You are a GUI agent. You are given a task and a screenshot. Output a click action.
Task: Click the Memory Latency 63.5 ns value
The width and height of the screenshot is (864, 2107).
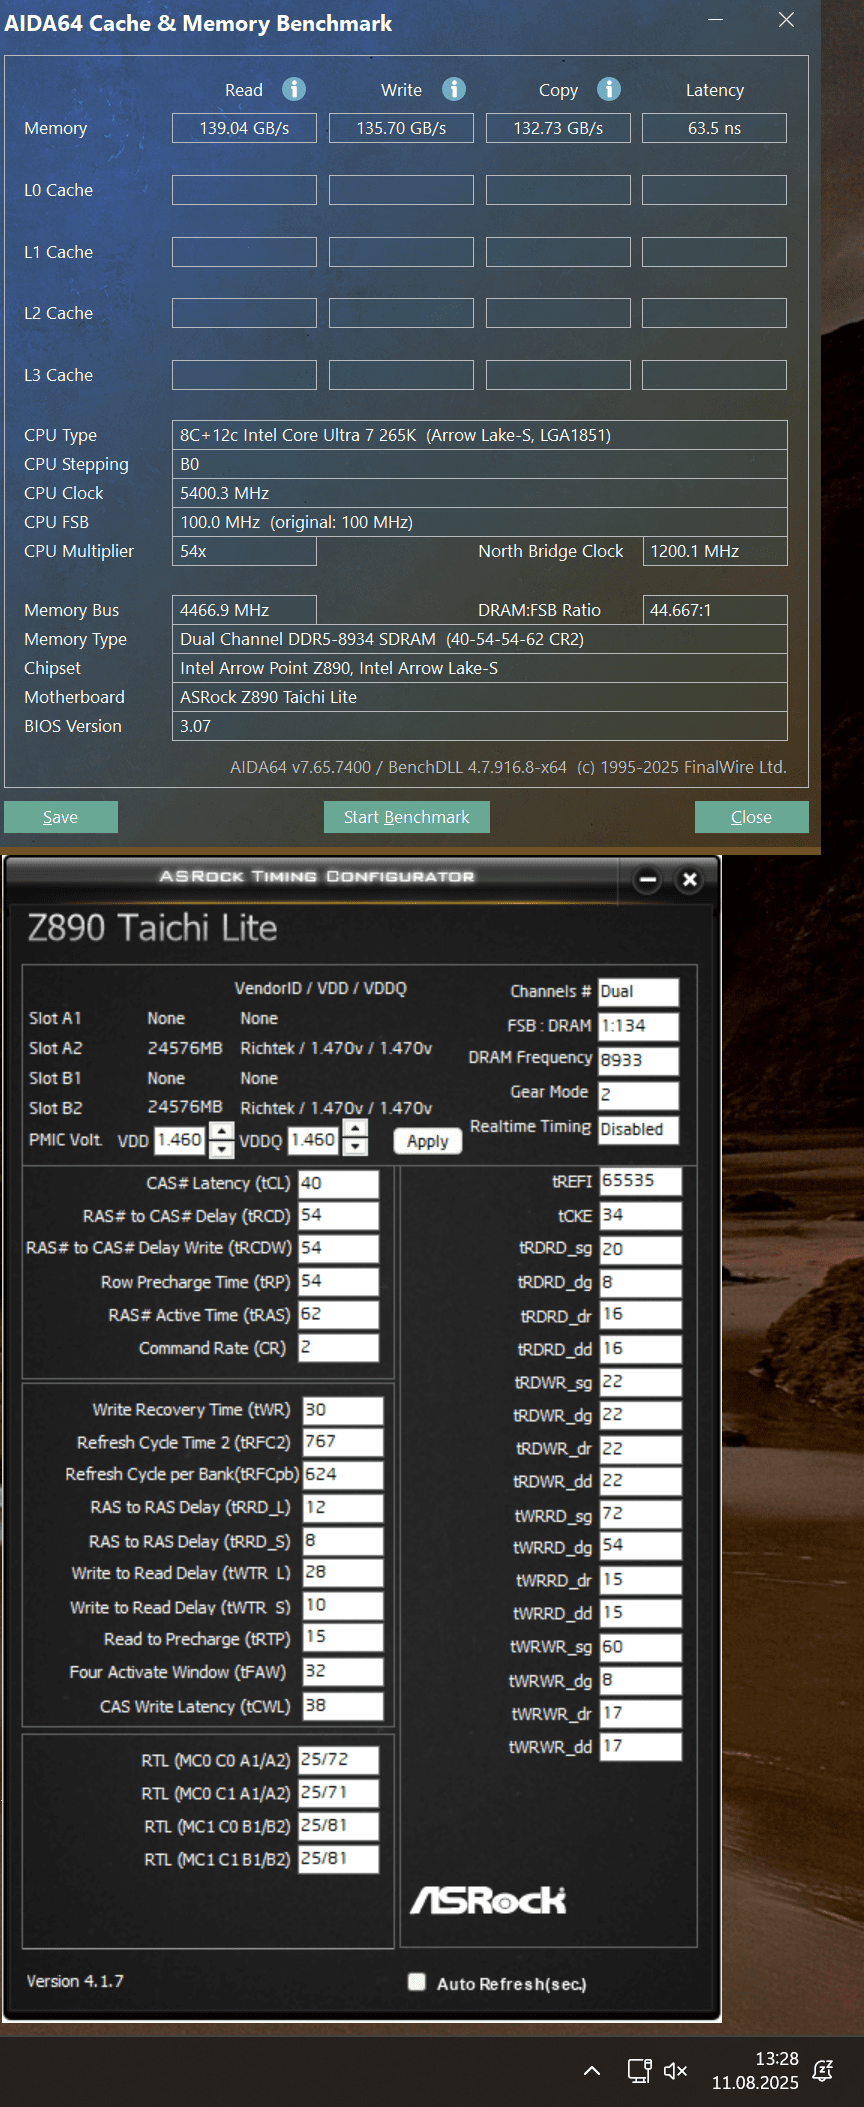click(x=714, y=128)
